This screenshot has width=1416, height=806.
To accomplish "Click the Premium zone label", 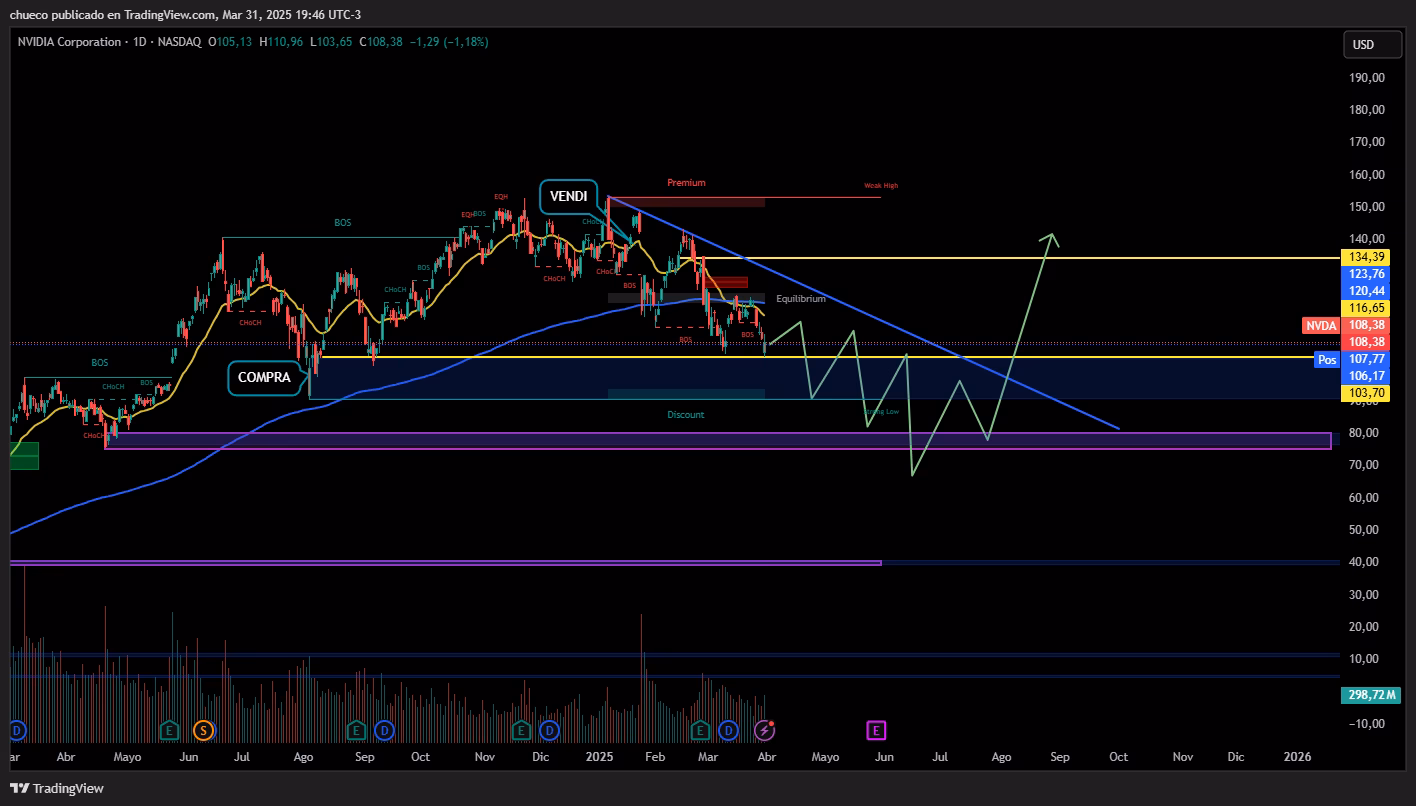I will point(686,183).
